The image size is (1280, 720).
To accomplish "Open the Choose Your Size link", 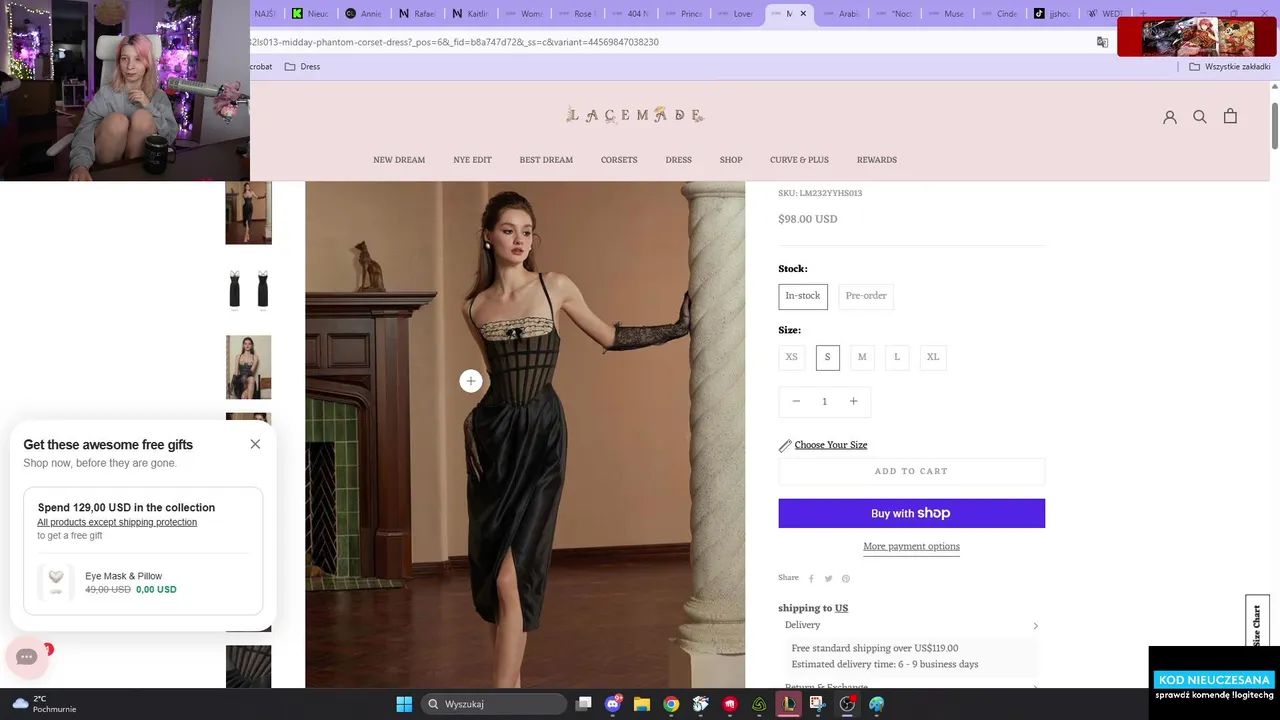I will coord(830,445).
